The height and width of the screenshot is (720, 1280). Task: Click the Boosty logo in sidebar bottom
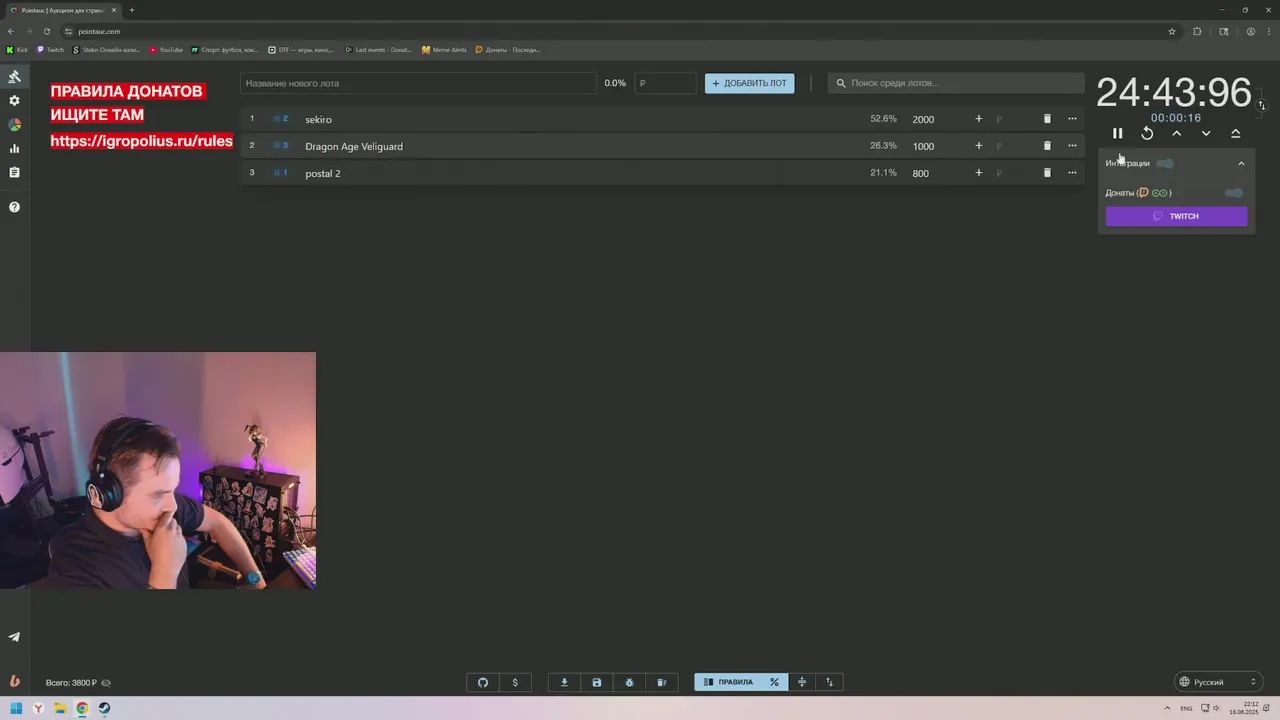point(14,681)
